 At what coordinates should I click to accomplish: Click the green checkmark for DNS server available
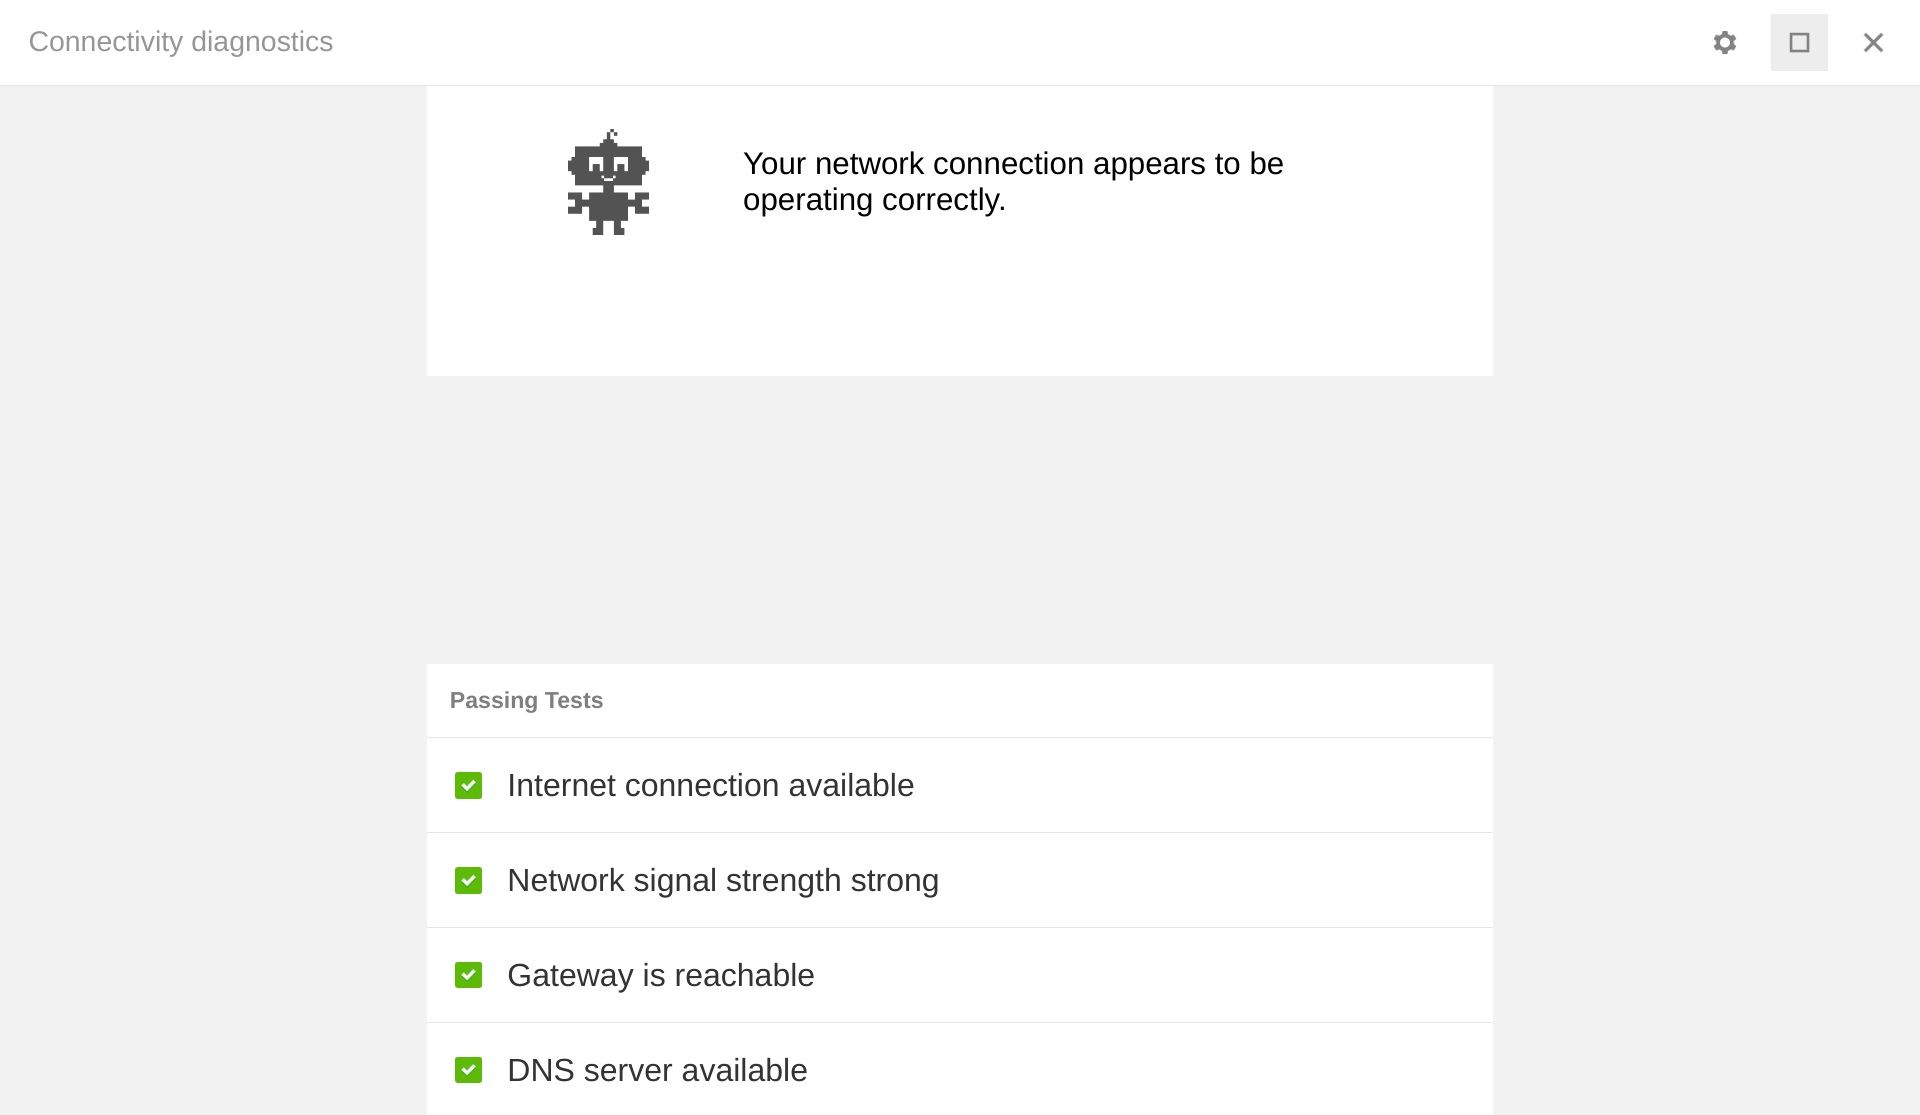point(468,1070)
